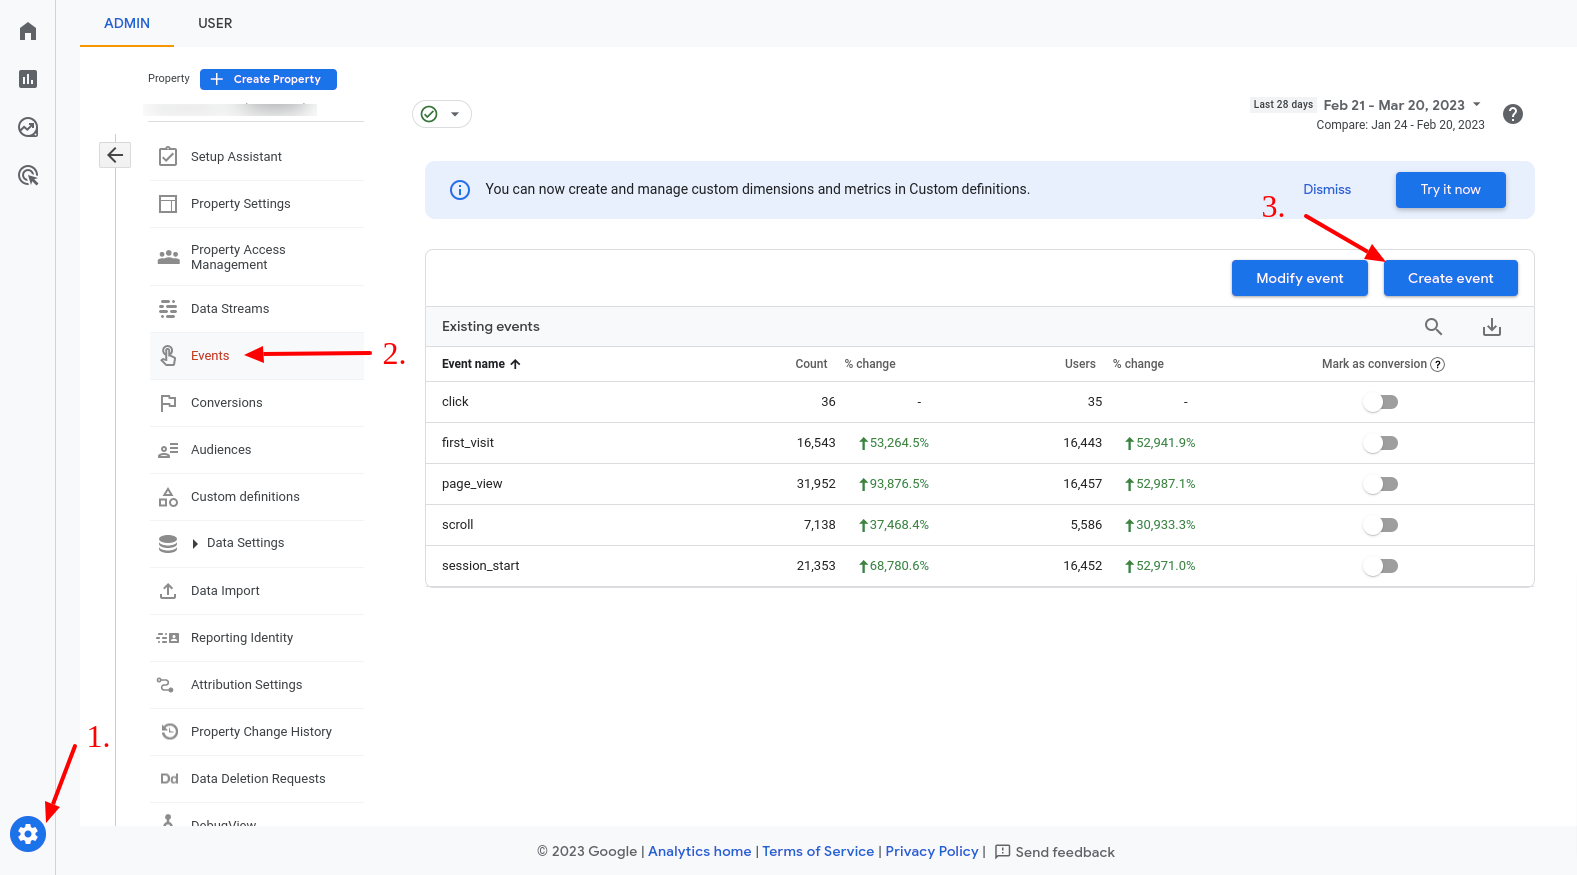Download the existing events list
This screenshot has height=875, width=1577.
click(x=1491, y=327)
